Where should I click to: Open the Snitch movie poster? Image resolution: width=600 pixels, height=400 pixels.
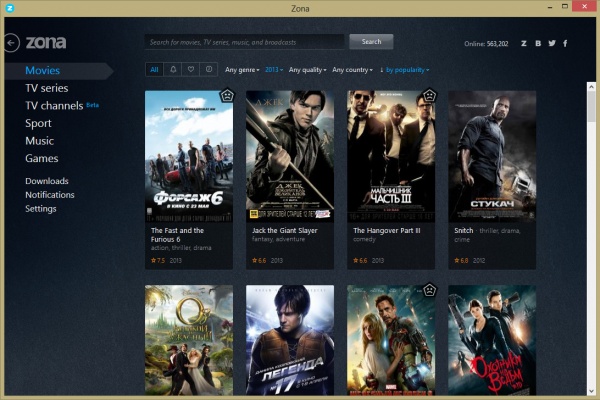(492, 156)
